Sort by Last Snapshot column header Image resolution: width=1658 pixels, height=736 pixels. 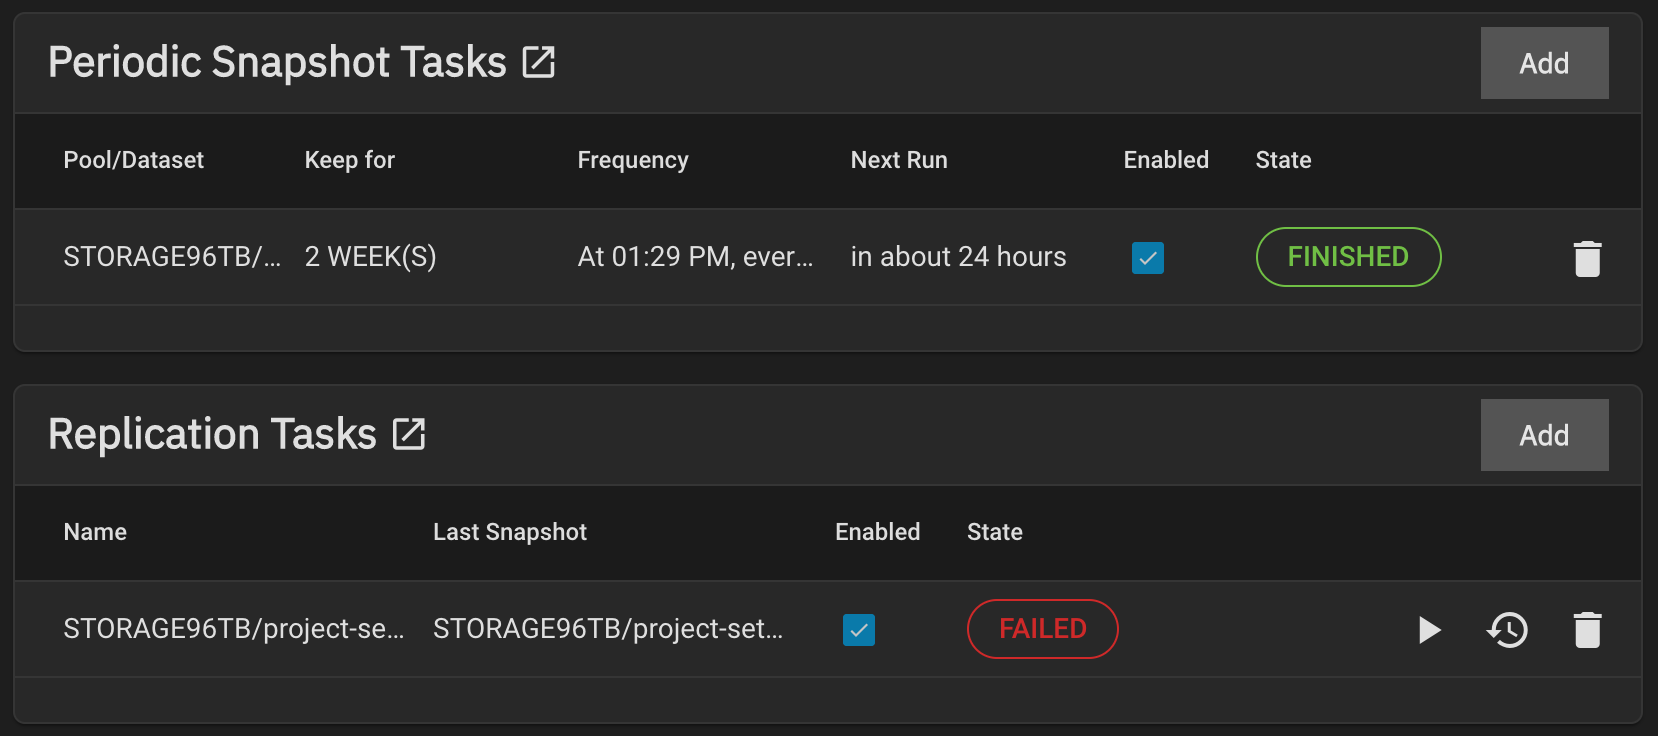510,532
